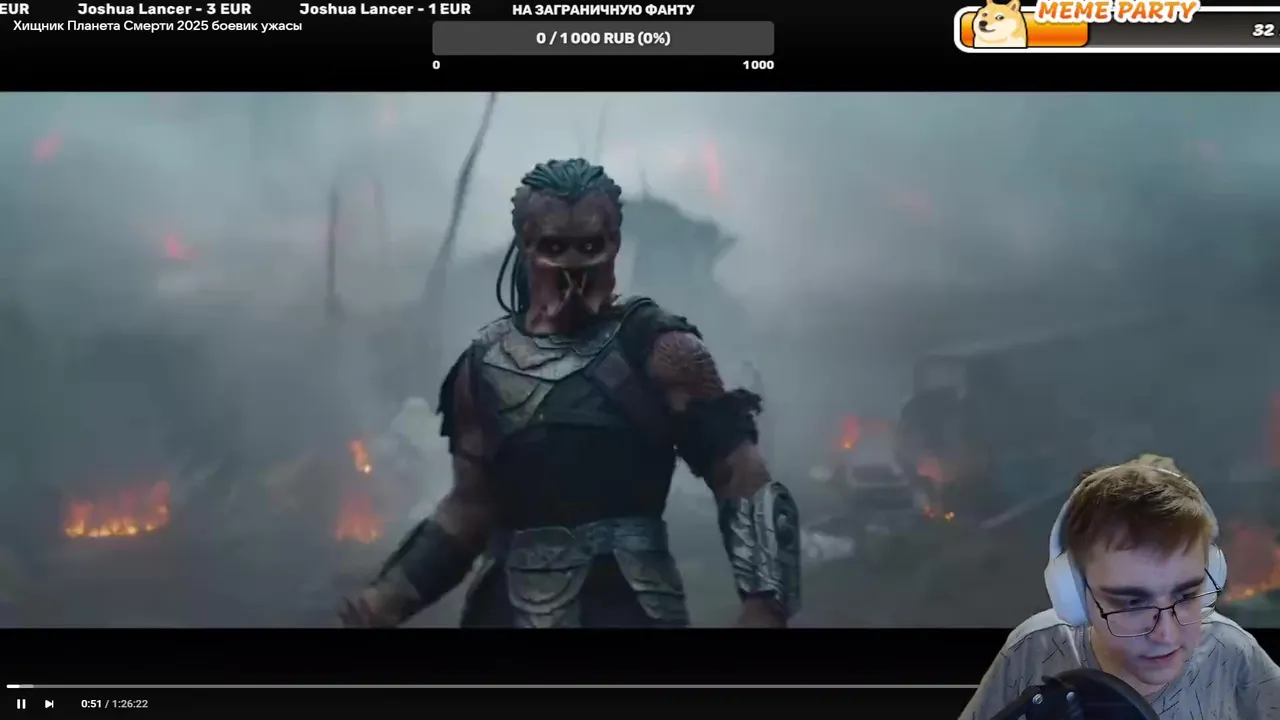
Task: Click the 1000 goal maximum label
Action: coord(758,65)
